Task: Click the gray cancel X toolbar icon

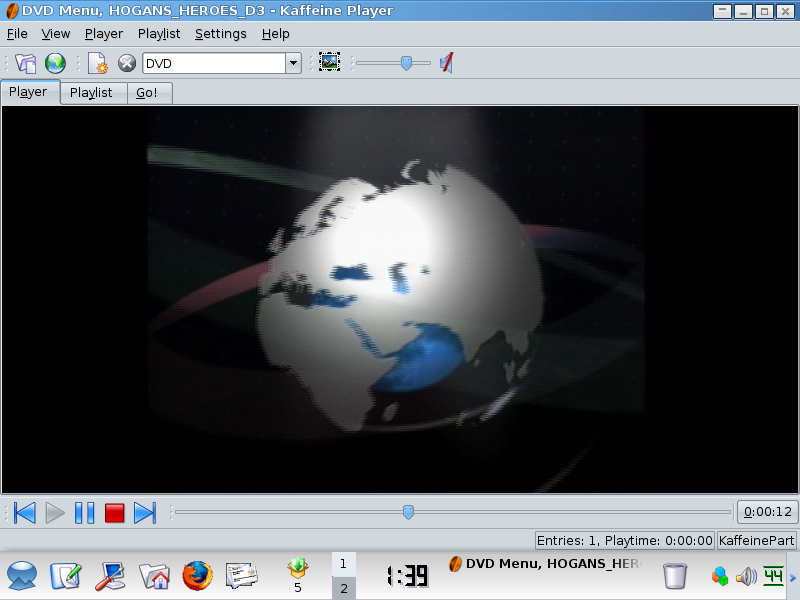Action: [x=127, y=63]
